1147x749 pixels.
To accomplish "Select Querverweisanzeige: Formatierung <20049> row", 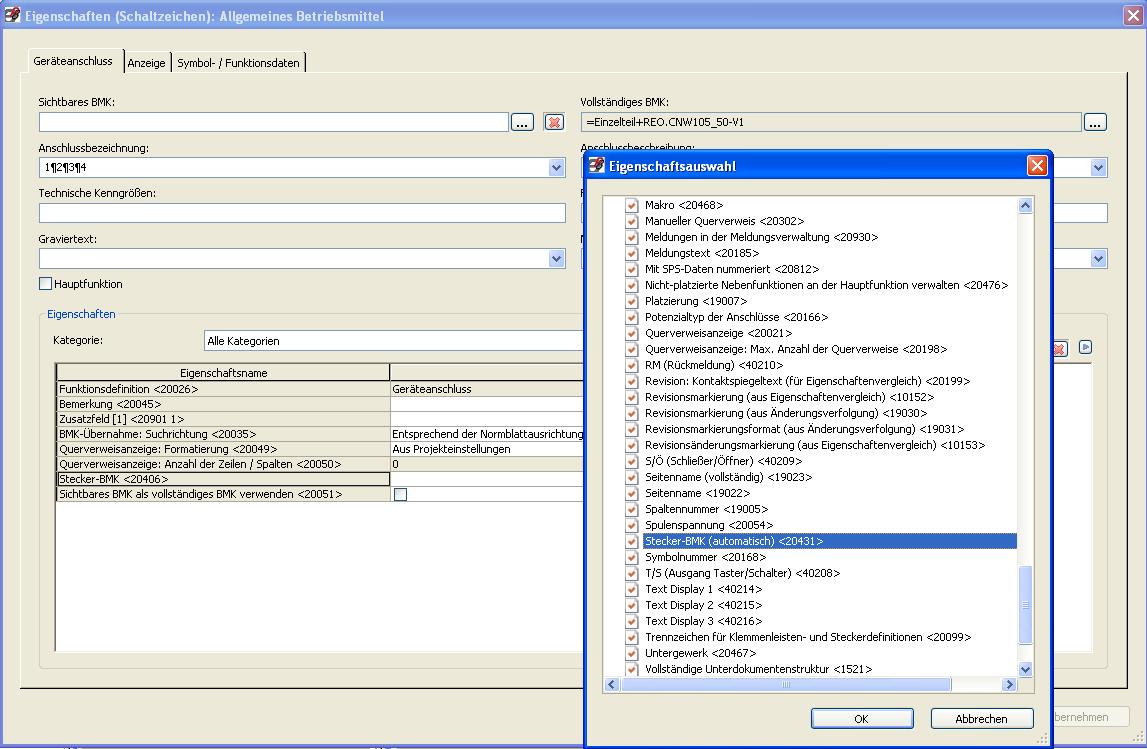I will coord(223,449).
